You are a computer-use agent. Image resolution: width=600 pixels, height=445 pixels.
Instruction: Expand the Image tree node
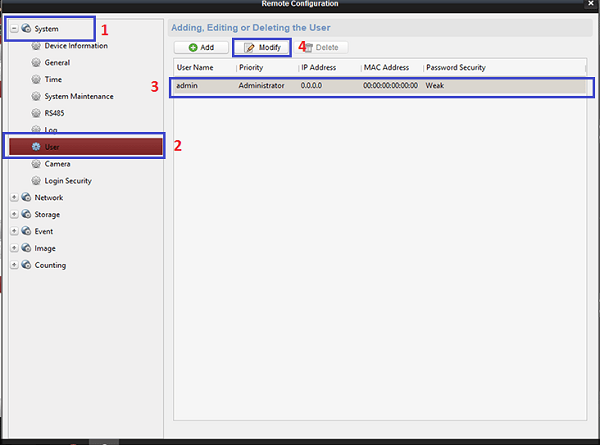pyautogui.click(x=13, y=249)
